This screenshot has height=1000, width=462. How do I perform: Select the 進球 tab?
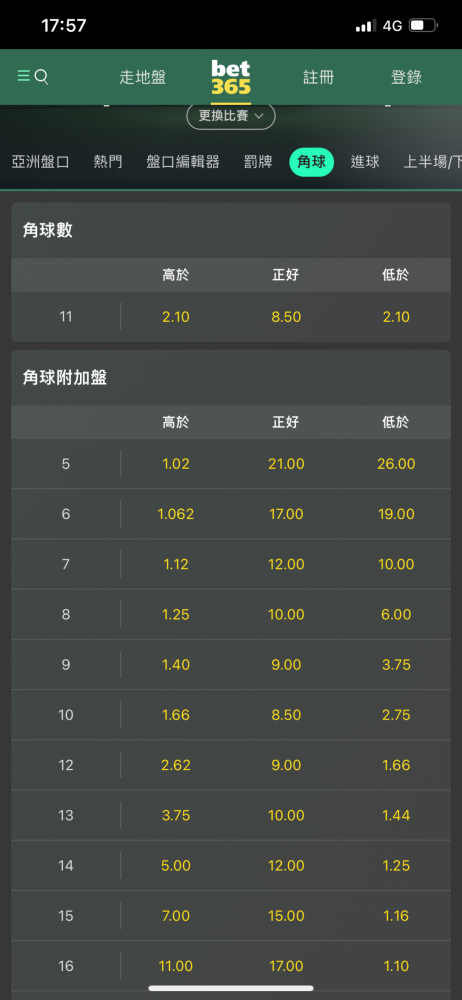[x=365, y=162]
